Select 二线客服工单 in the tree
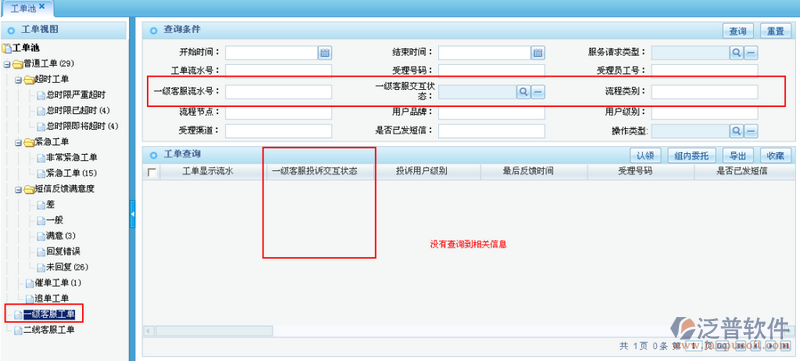 click(49, 330)
